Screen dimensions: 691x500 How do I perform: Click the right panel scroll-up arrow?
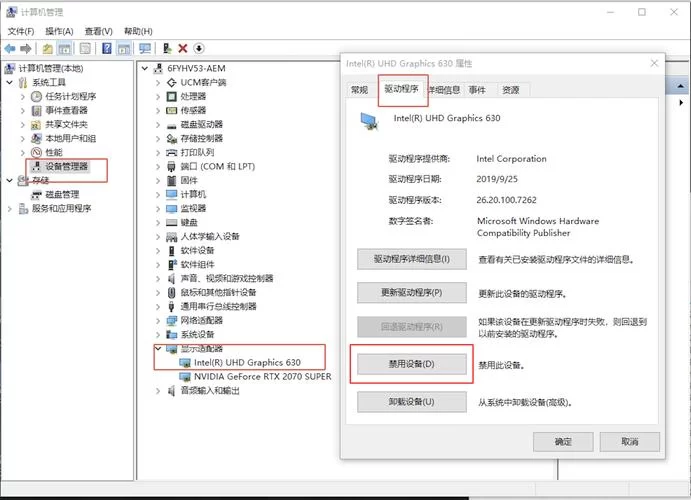point(680,86)
